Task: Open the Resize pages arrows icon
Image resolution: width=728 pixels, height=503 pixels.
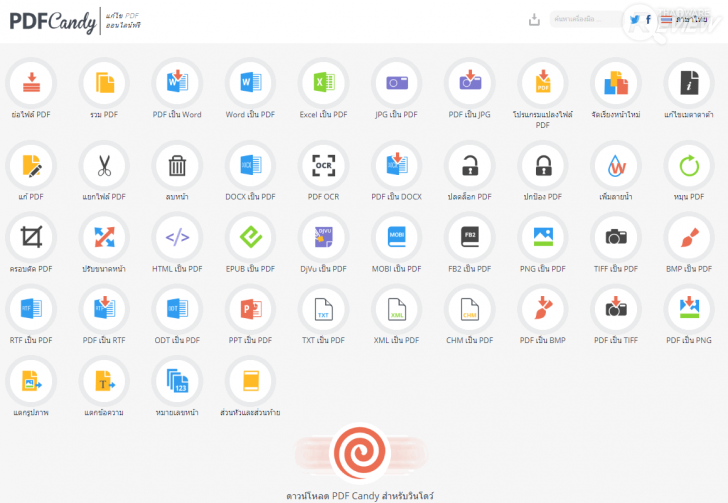Action: tap(104, 237)
